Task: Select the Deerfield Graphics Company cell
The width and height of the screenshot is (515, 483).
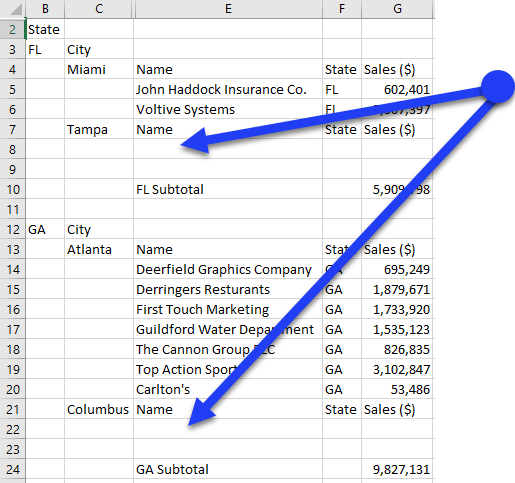Action: point(228,269)
